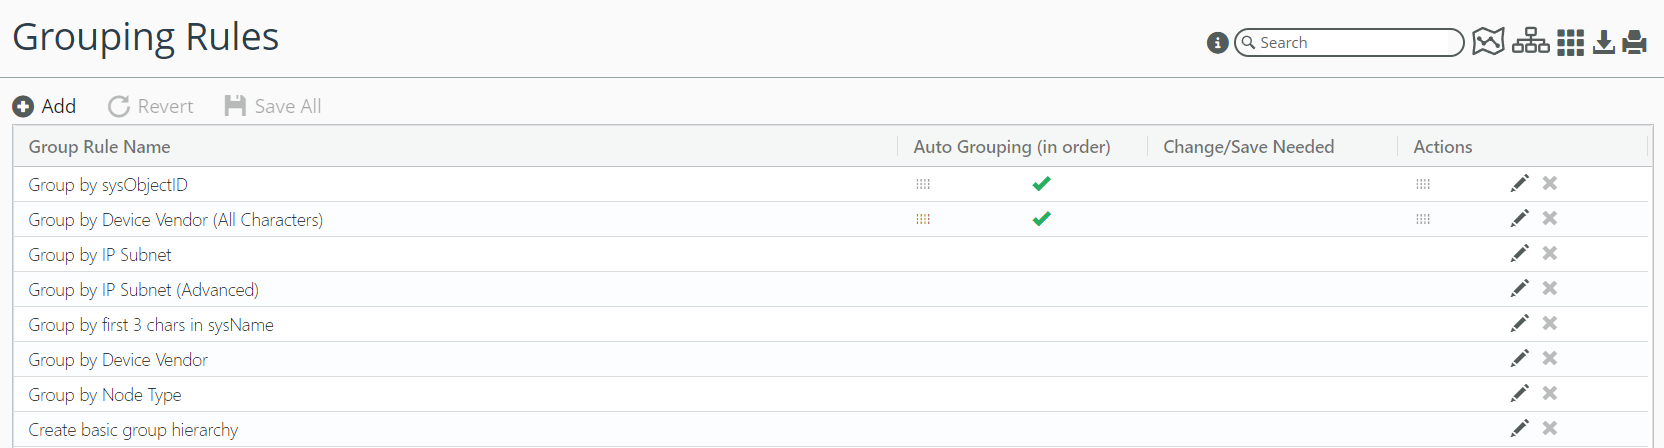Click Actions drag handle for Device Vendor (All Characters)
Image resolution: width=1664 pixels, height=448 pixels.
click(1423, 219)
